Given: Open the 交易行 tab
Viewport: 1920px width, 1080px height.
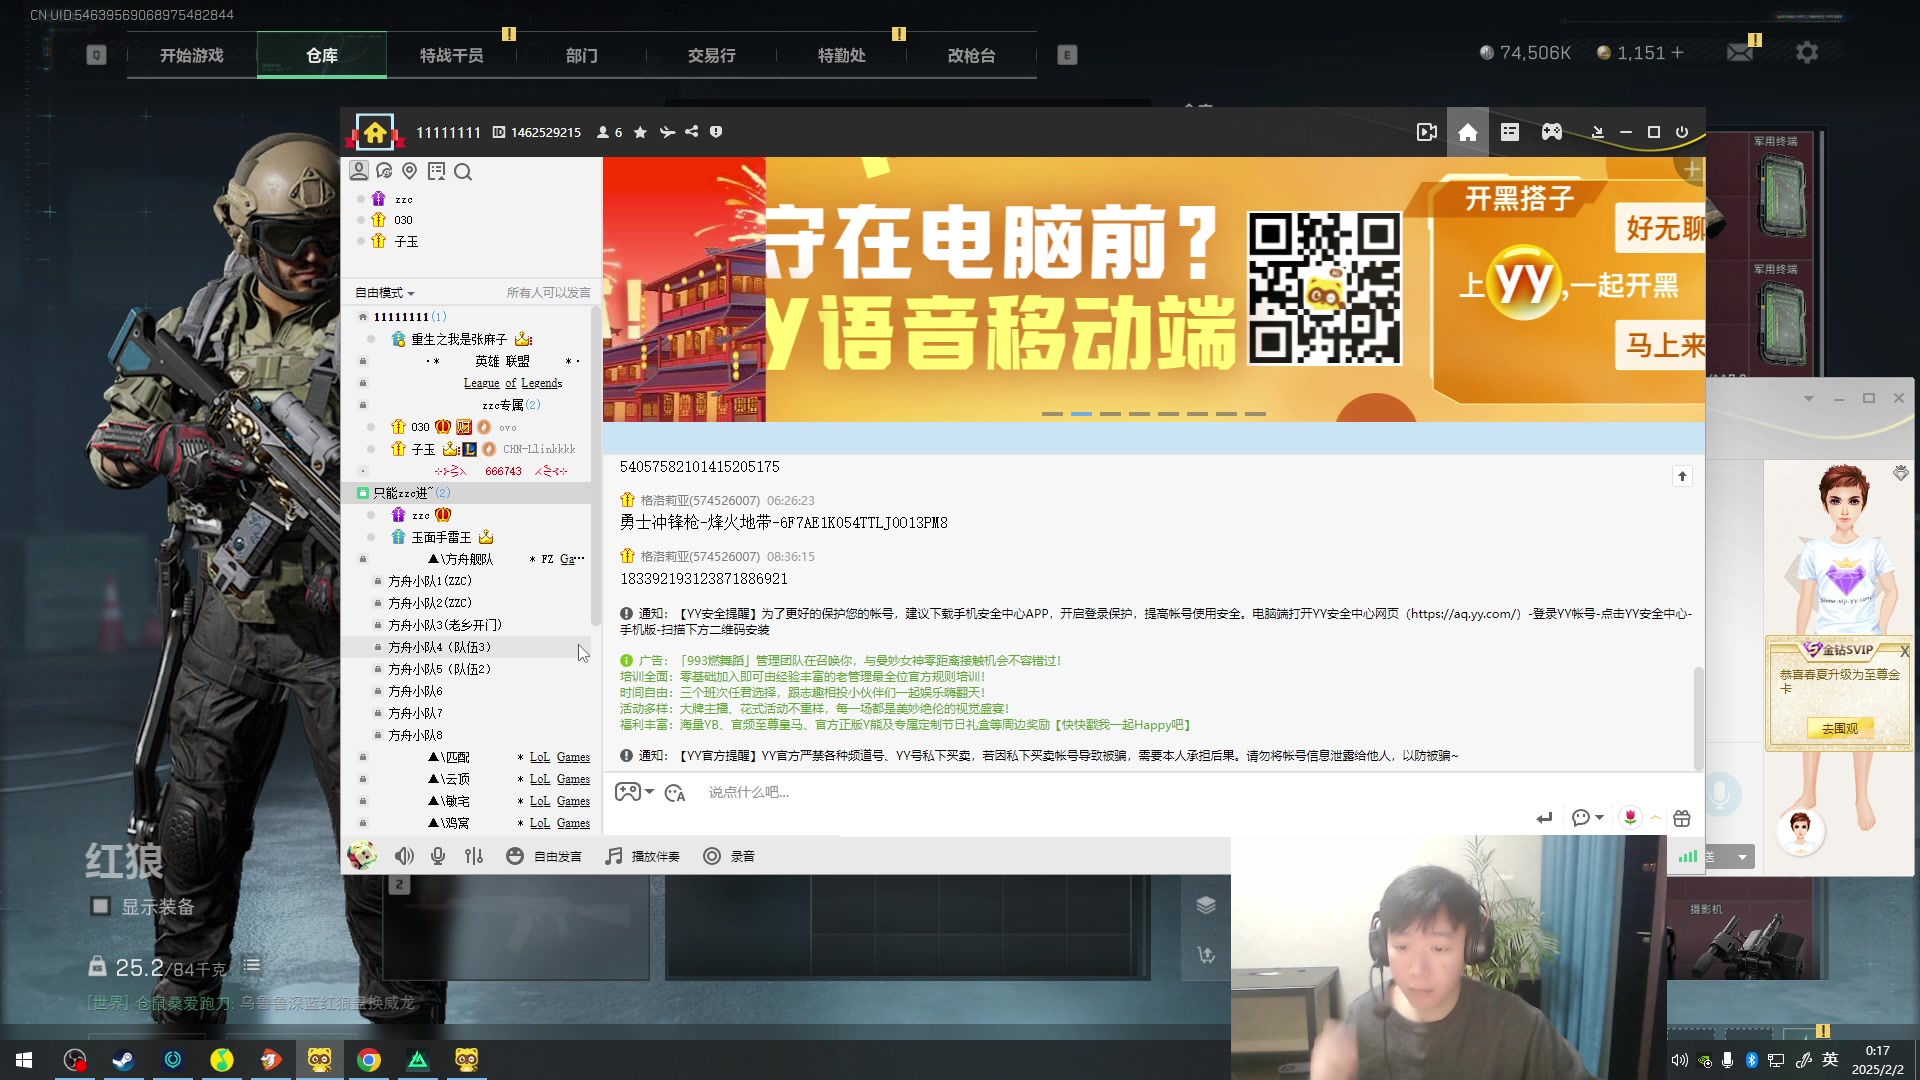Looking at the screenshot, I should 712,55.
